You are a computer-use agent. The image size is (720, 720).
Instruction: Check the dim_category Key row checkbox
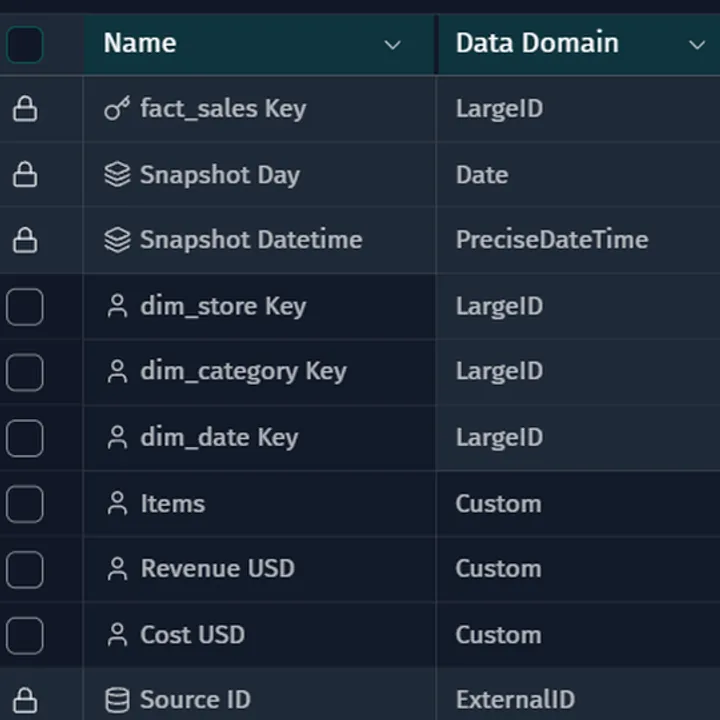(25, 372)
